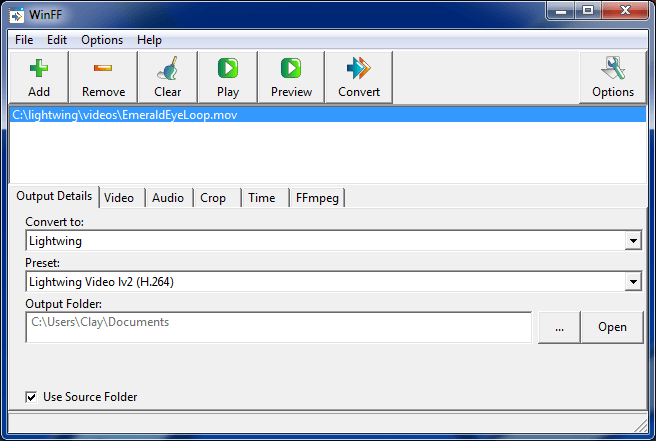Maximize the WinFF window
Image resolution: width=656 pixels, height=441 pixels.
pyautogui.click(x=588, y=11)
